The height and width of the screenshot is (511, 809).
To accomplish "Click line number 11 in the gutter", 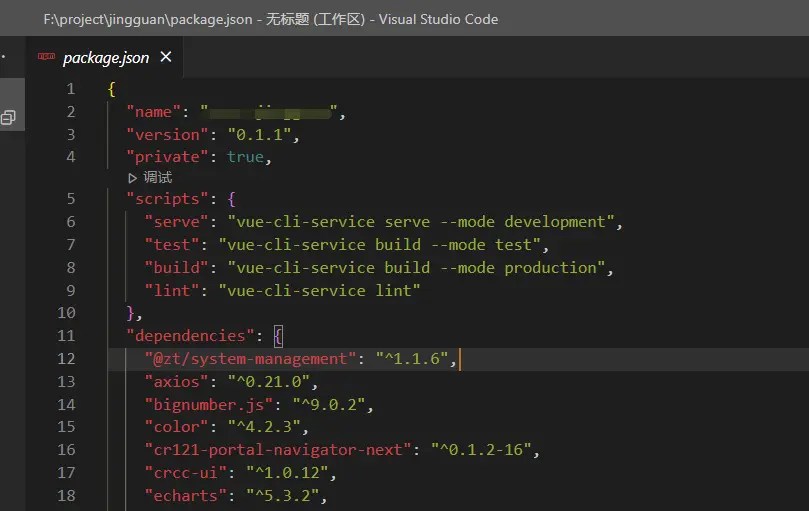I will pyautogui.click(x=66, y=336).
